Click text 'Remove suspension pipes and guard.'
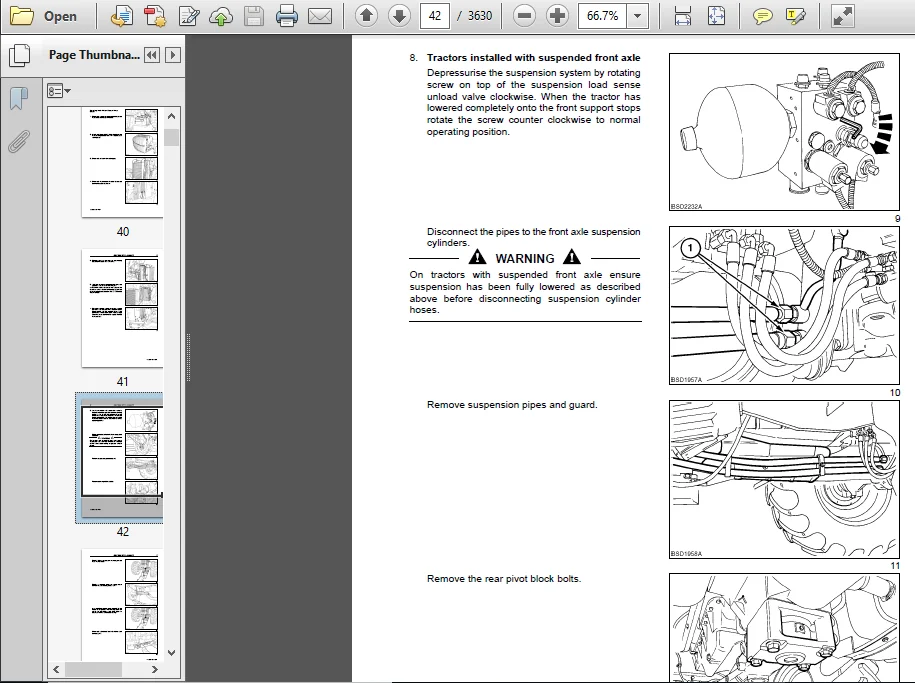This screenshot has width=915, height=683. (x=512, y=405)
